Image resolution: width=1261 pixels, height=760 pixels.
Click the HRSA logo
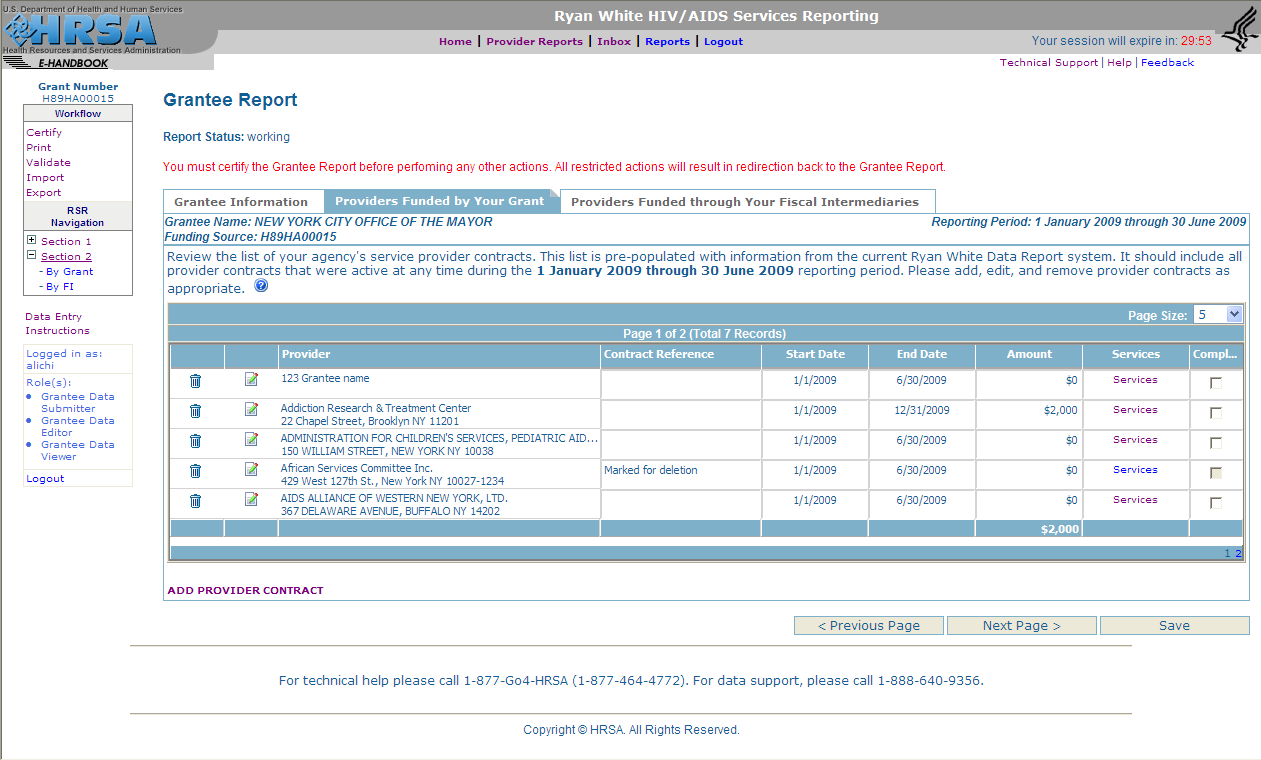point(80,30)
